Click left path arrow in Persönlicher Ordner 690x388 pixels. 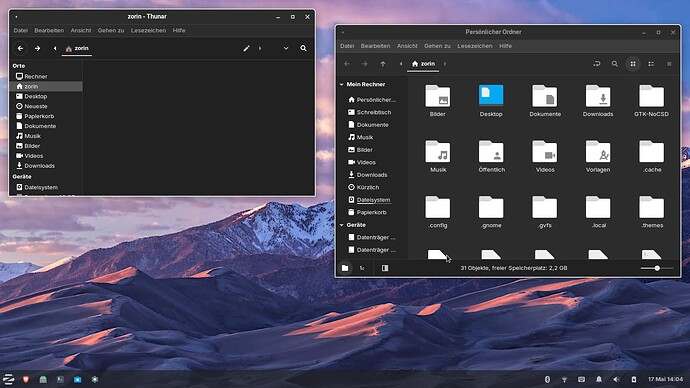tap(401, 64)
